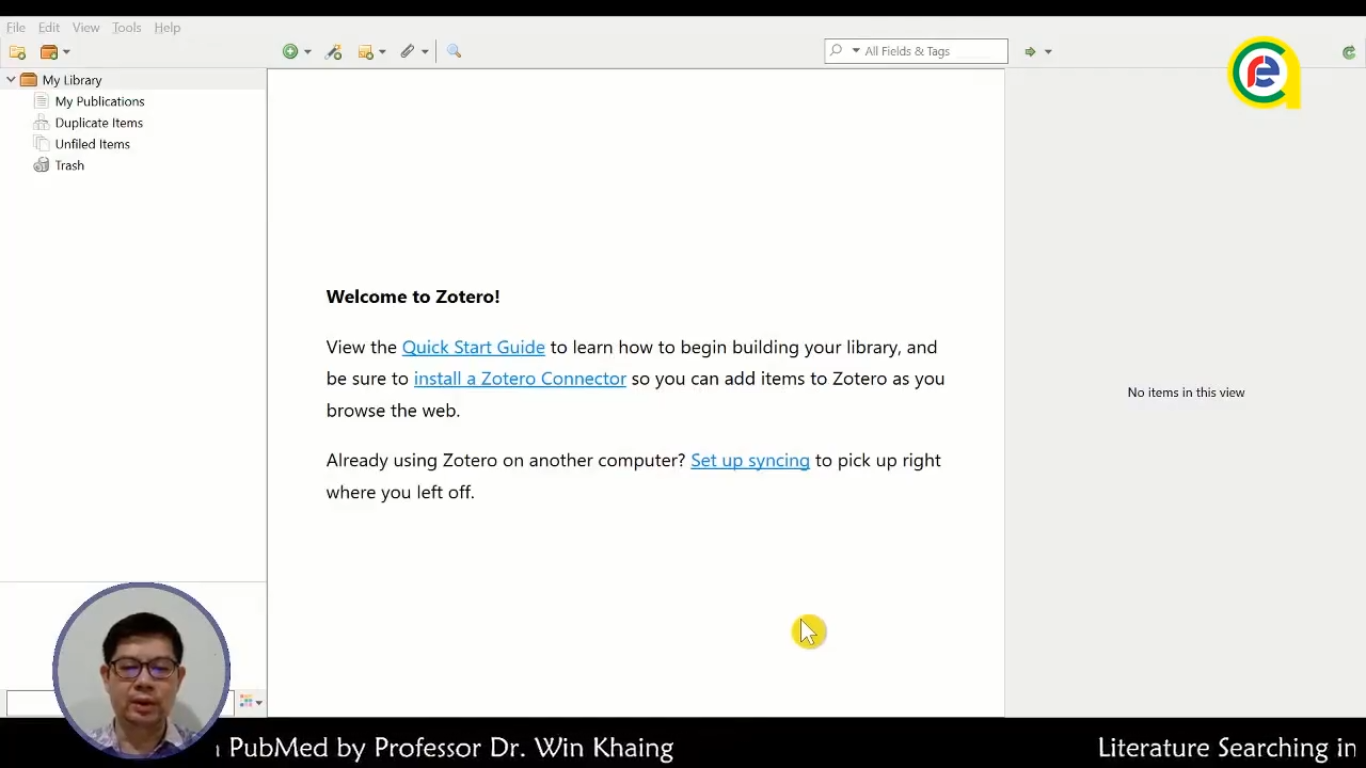Open the New Item dropdown arrow

tap(308, 52)
